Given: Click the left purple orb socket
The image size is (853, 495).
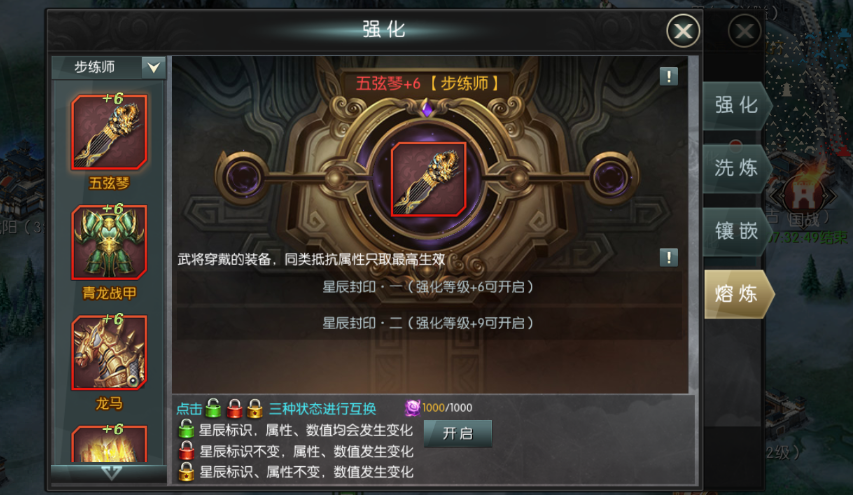Looking at the screenshot, I should point(243,178).
